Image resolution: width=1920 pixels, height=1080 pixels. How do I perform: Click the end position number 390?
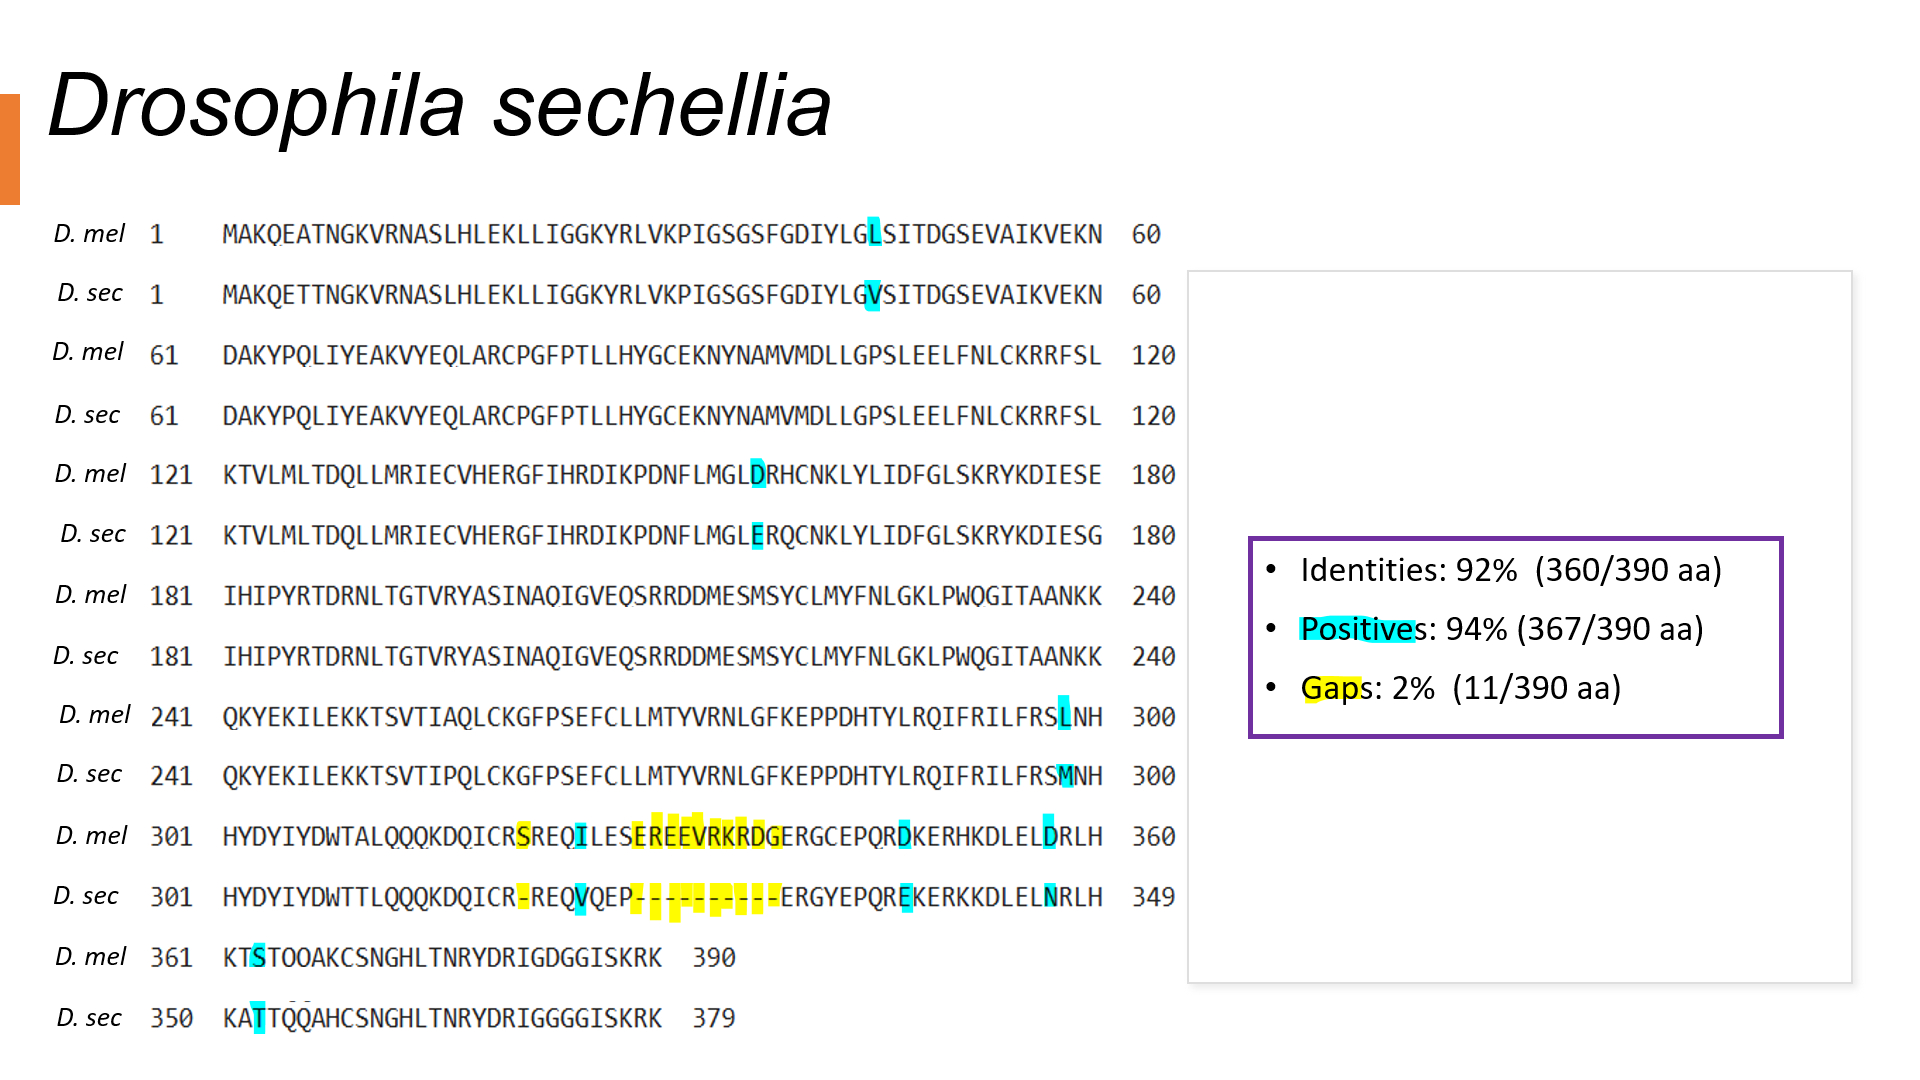point(714,958)
